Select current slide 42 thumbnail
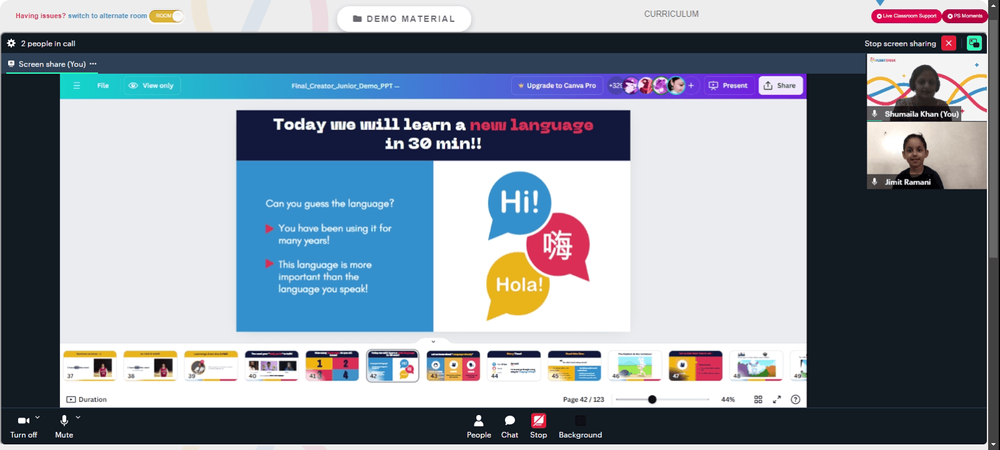Viewport: 1000px width, 450px height. pos(393,366)
